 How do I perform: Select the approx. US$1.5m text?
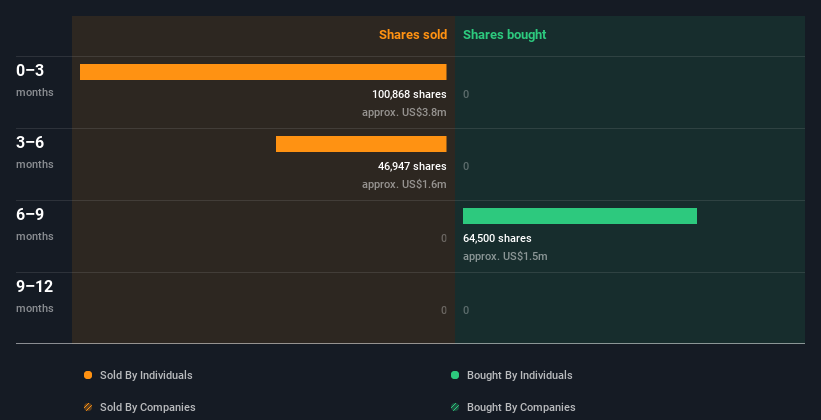505,256
